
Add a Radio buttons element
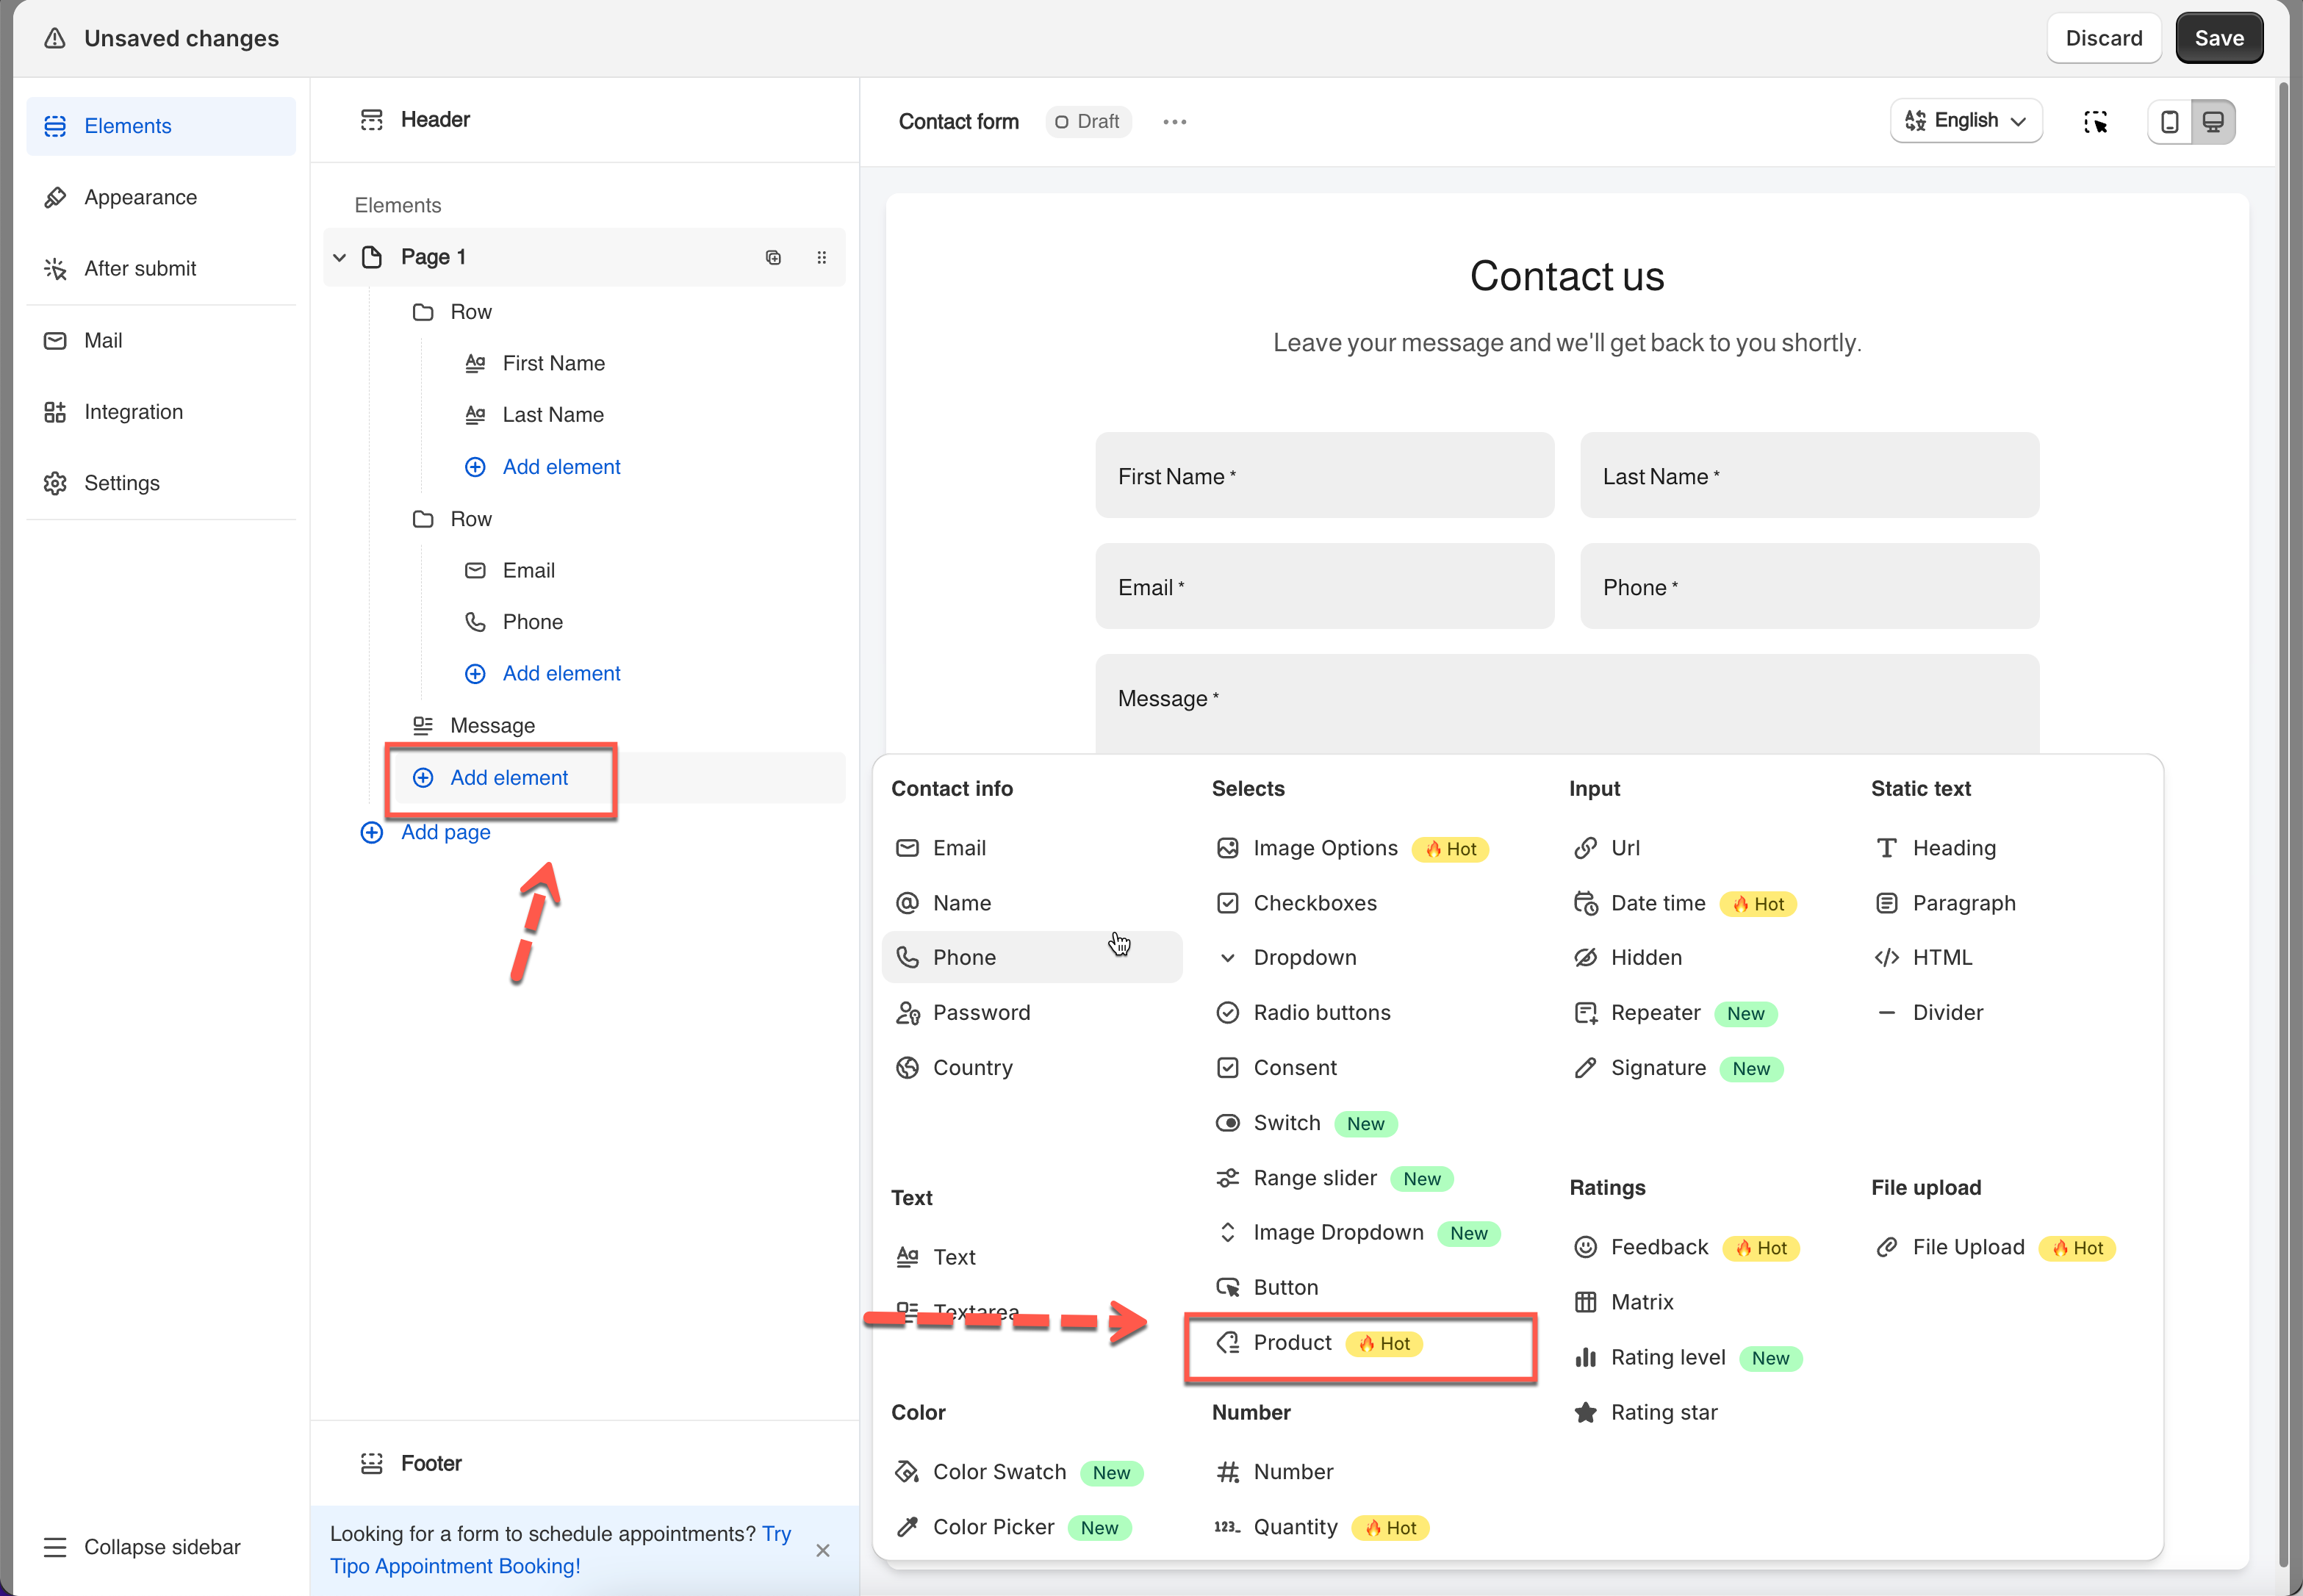[1321, 1013]
